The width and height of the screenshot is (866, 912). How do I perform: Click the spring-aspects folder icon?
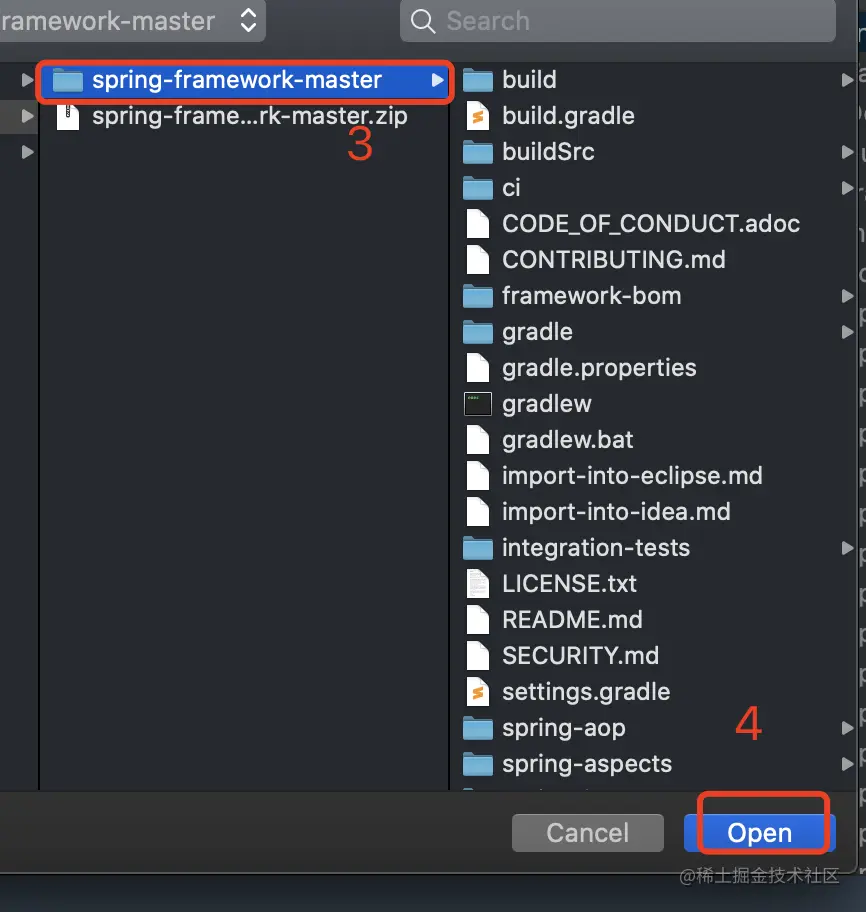477,764
